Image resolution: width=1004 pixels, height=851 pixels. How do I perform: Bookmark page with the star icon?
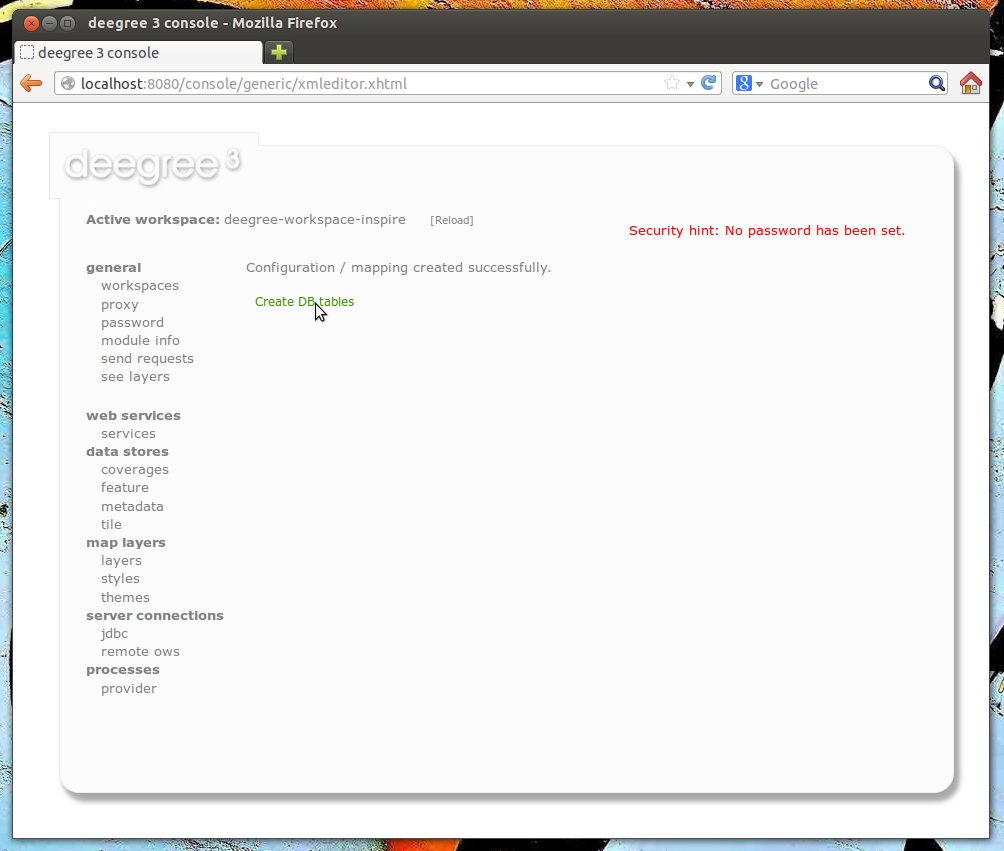(672, 84)
